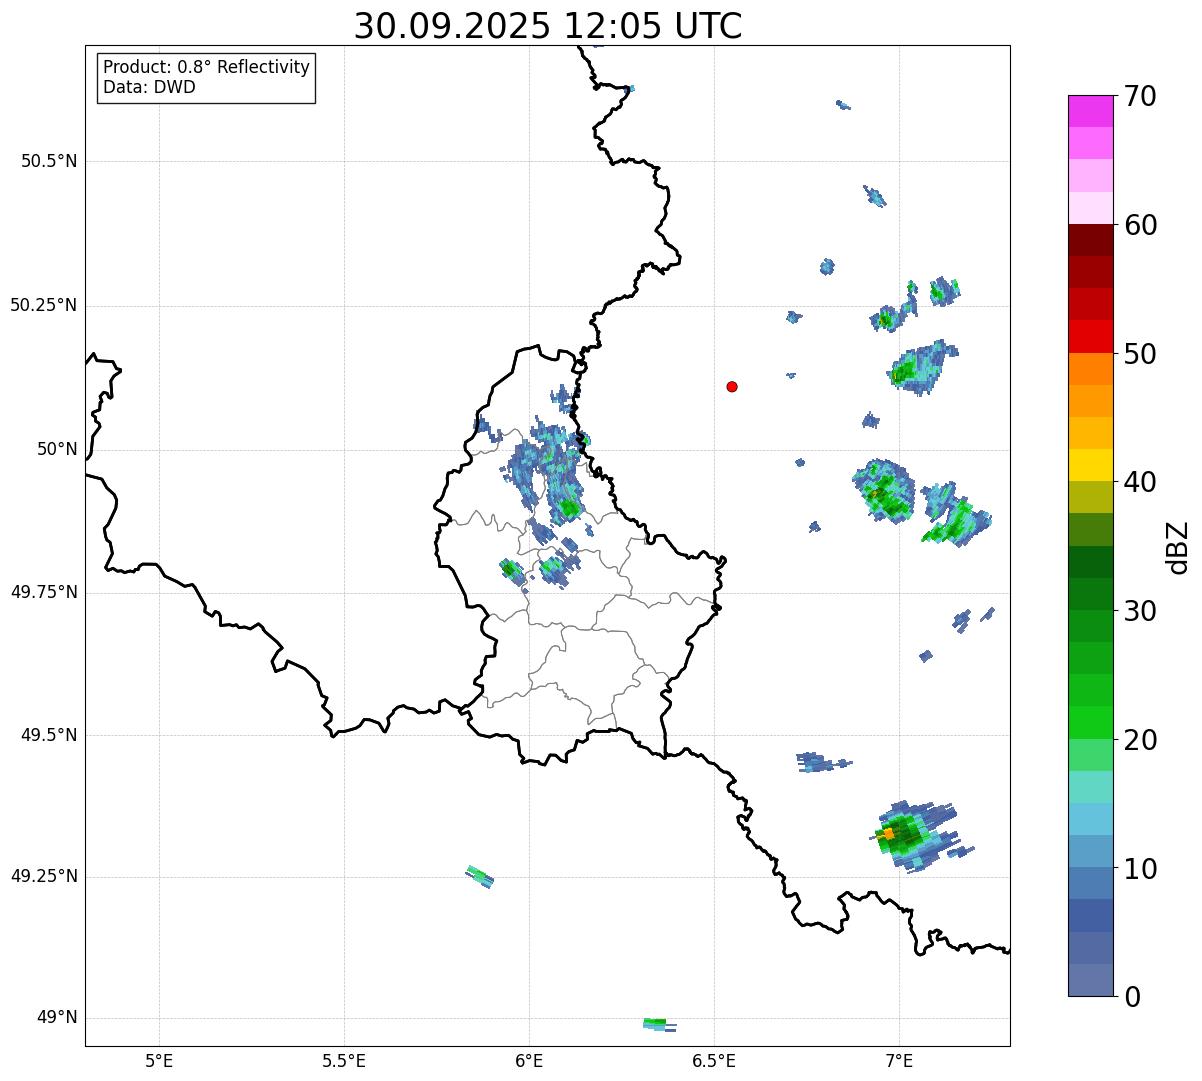The image size is (1202, 1081).
Task: Click the 6°E longitude label
Action: coord(529,1061)
